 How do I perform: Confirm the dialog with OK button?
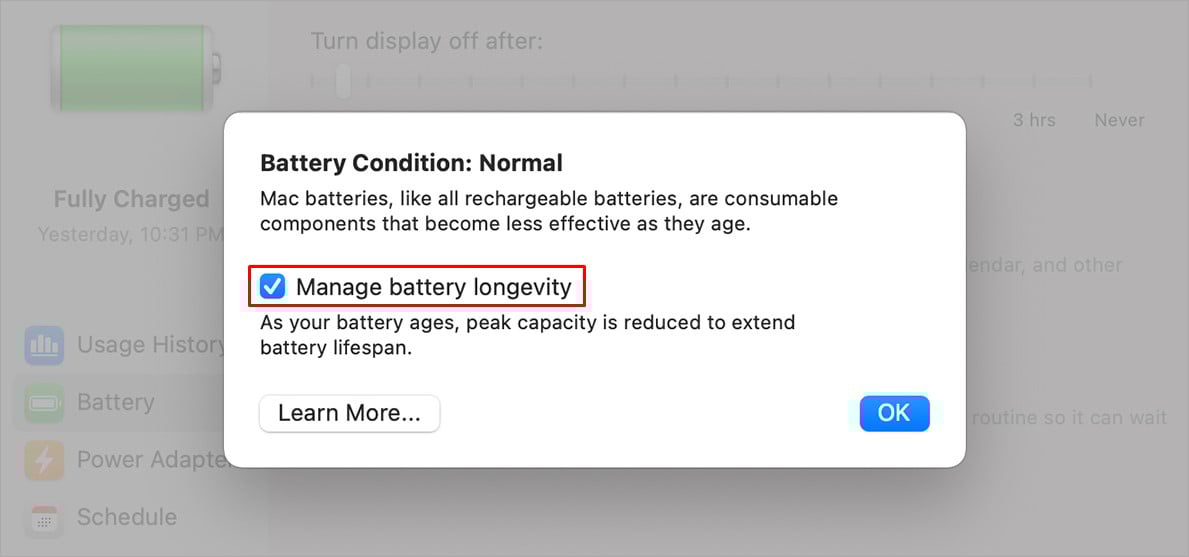click(x=893, y=413)
